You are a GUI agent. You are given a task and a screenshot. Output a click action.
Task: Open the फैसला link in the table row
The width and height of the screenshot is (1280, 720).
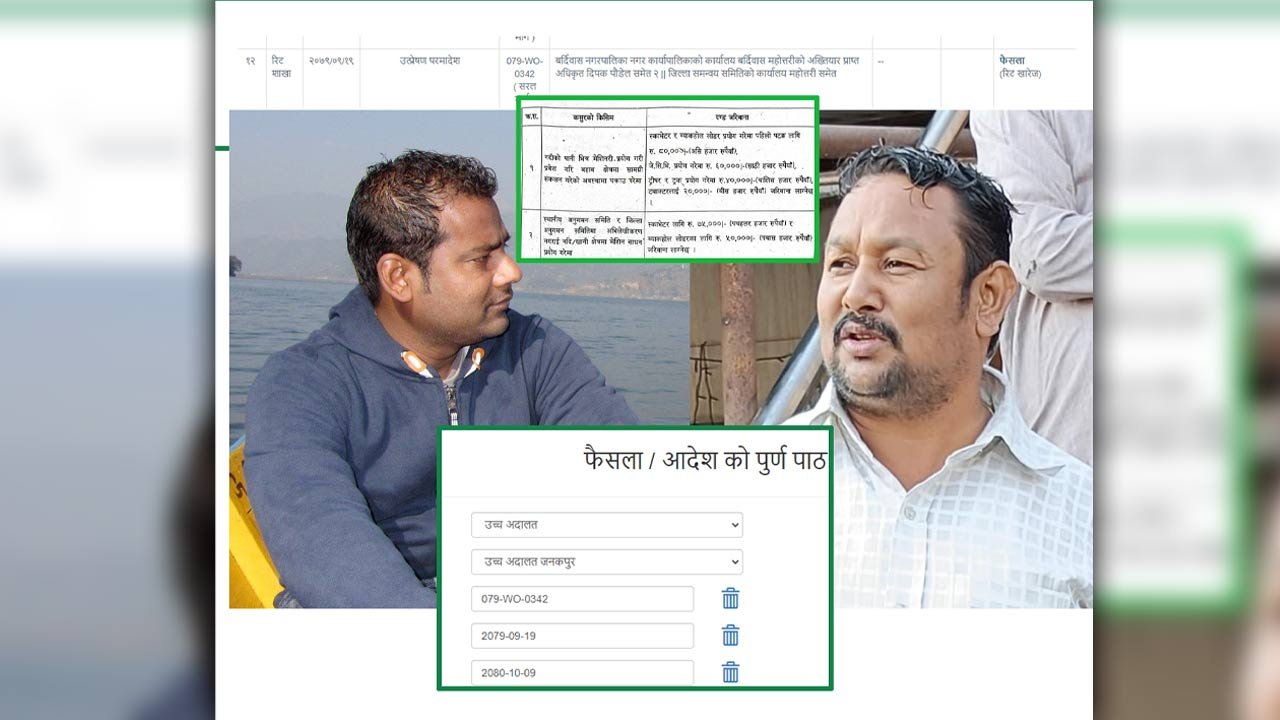[1012, 61]
